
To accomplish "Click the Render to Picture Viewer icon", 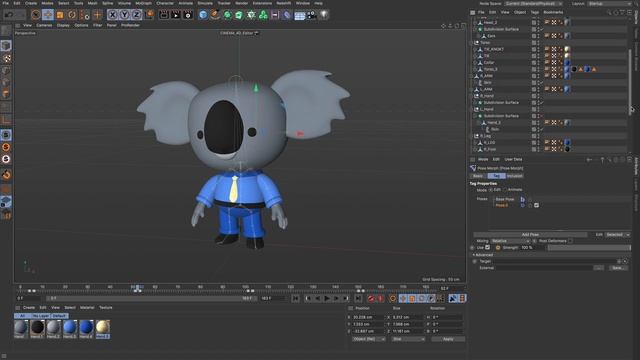I will coord(176,15).
